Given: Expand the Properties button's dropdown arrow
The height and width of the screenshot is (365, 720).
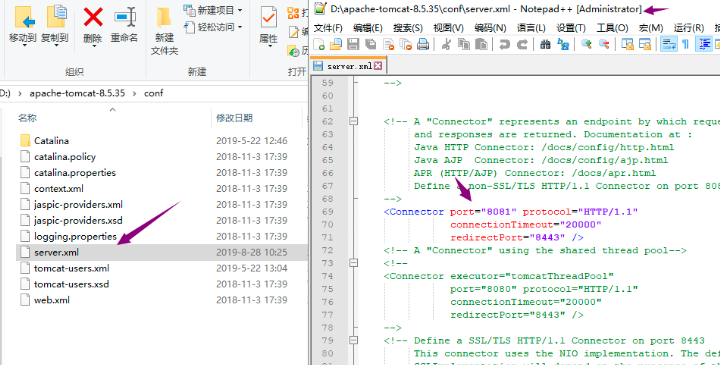Looking at the screenshot, I should click(269, 46).
